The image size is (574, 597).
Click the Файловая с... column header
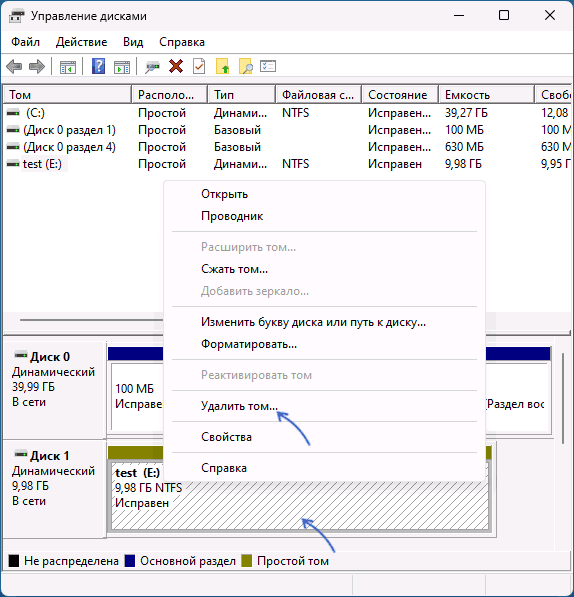point(319,94)
